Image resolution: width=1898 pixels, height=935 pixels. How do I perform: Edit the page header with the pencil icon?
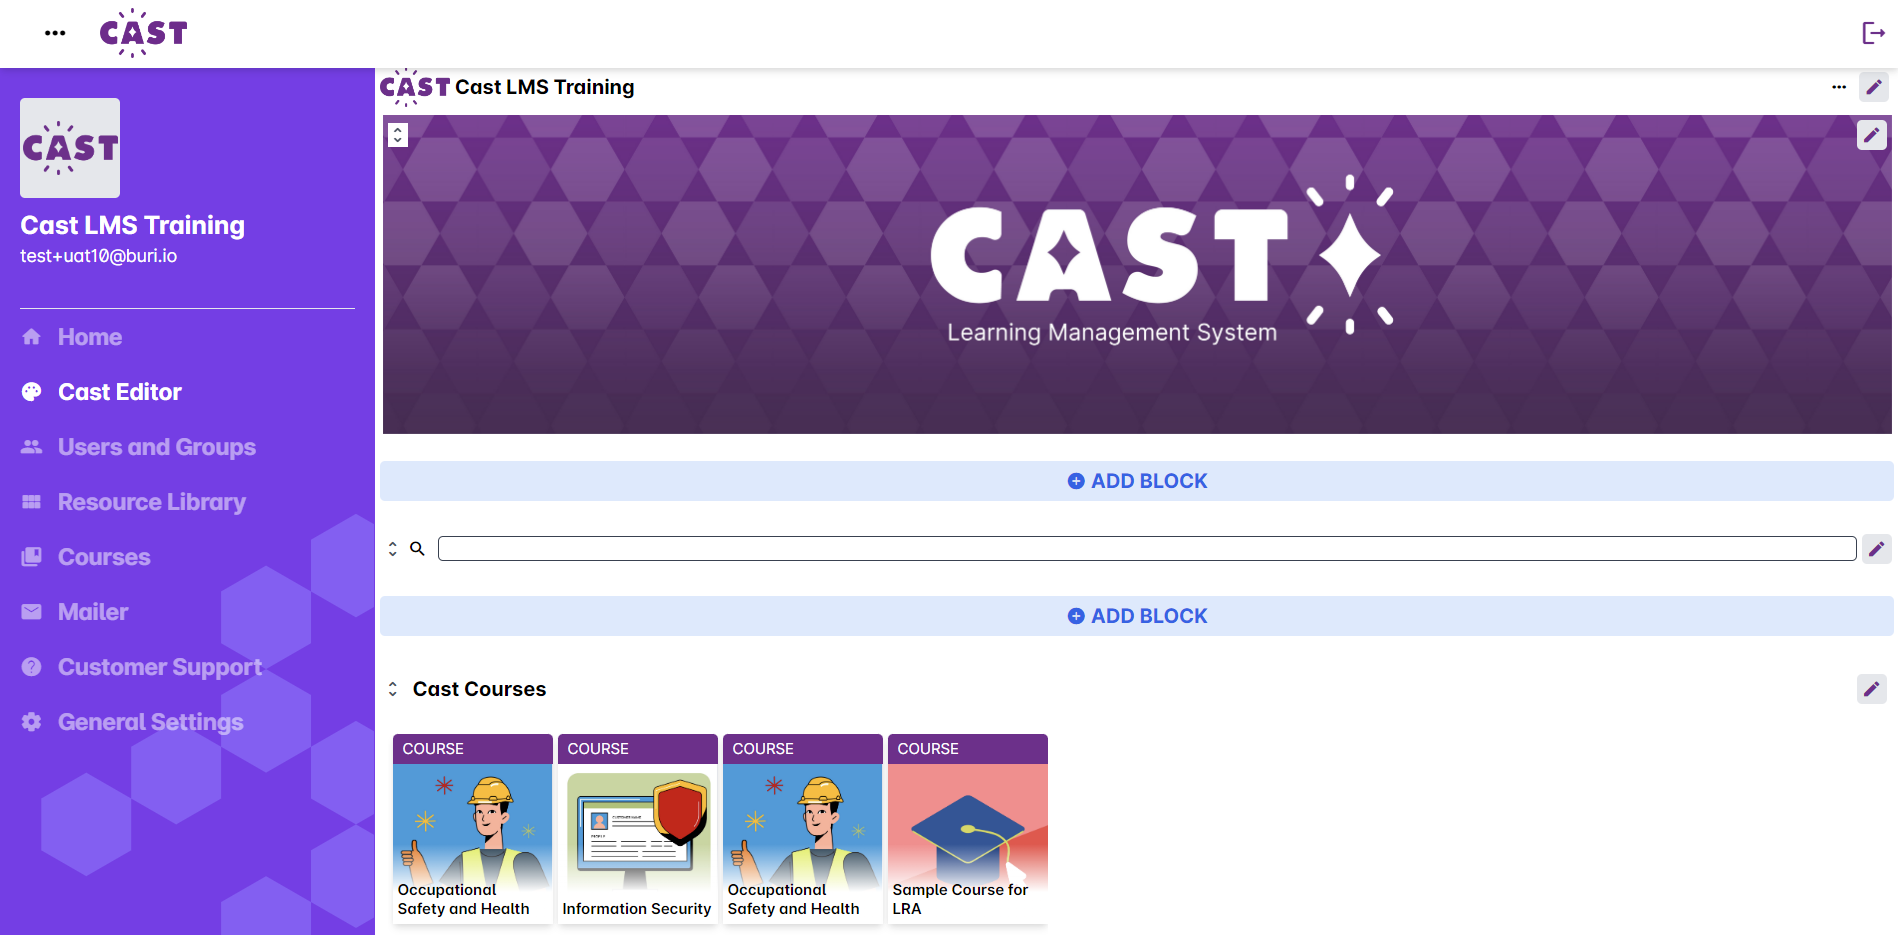(x=1874, y=87)
